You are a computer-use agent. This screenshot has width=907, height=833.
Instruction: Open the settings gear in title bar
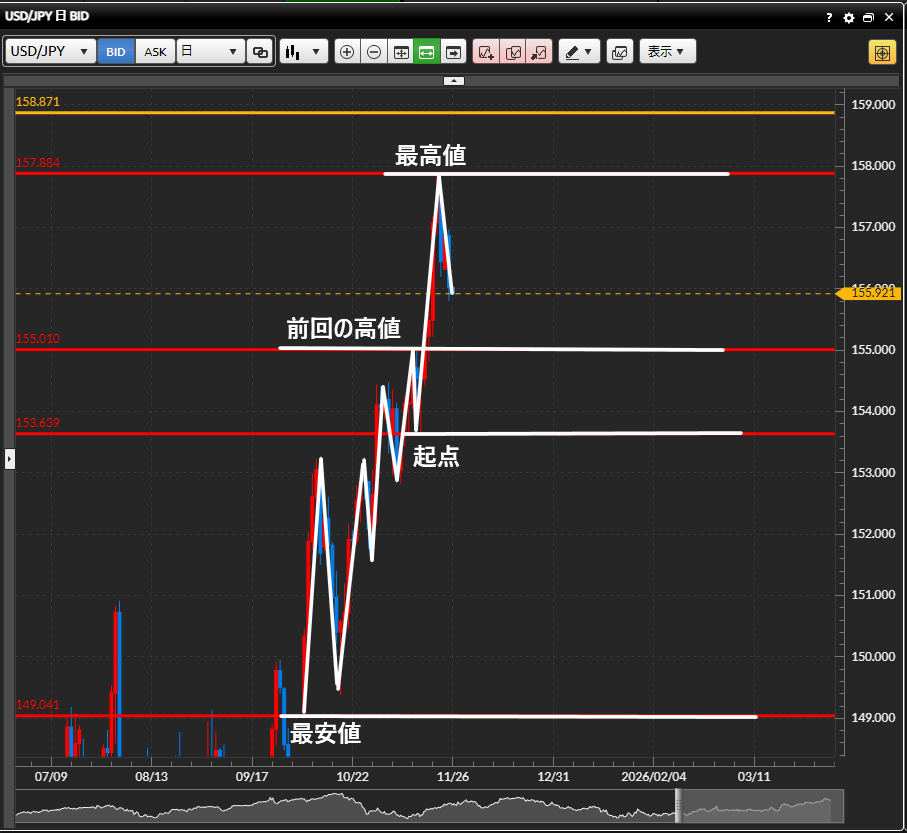coord(849,18)
